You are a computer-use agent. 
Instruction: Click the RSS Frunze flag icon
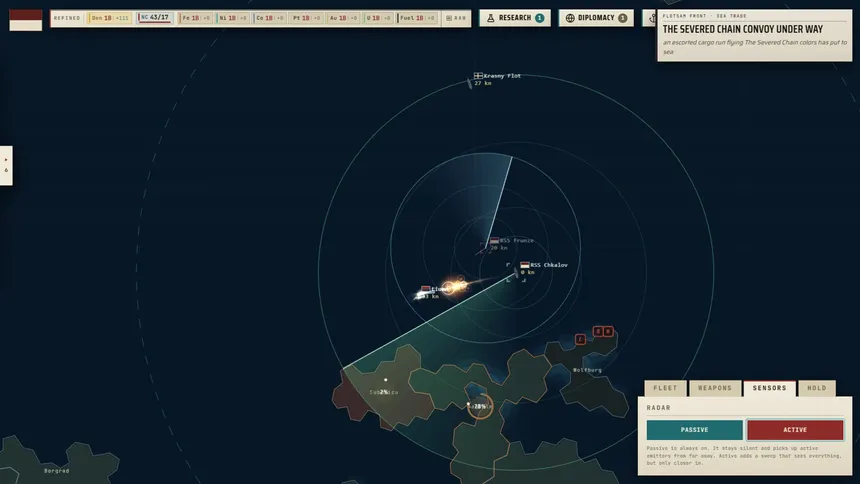[494, 240]
